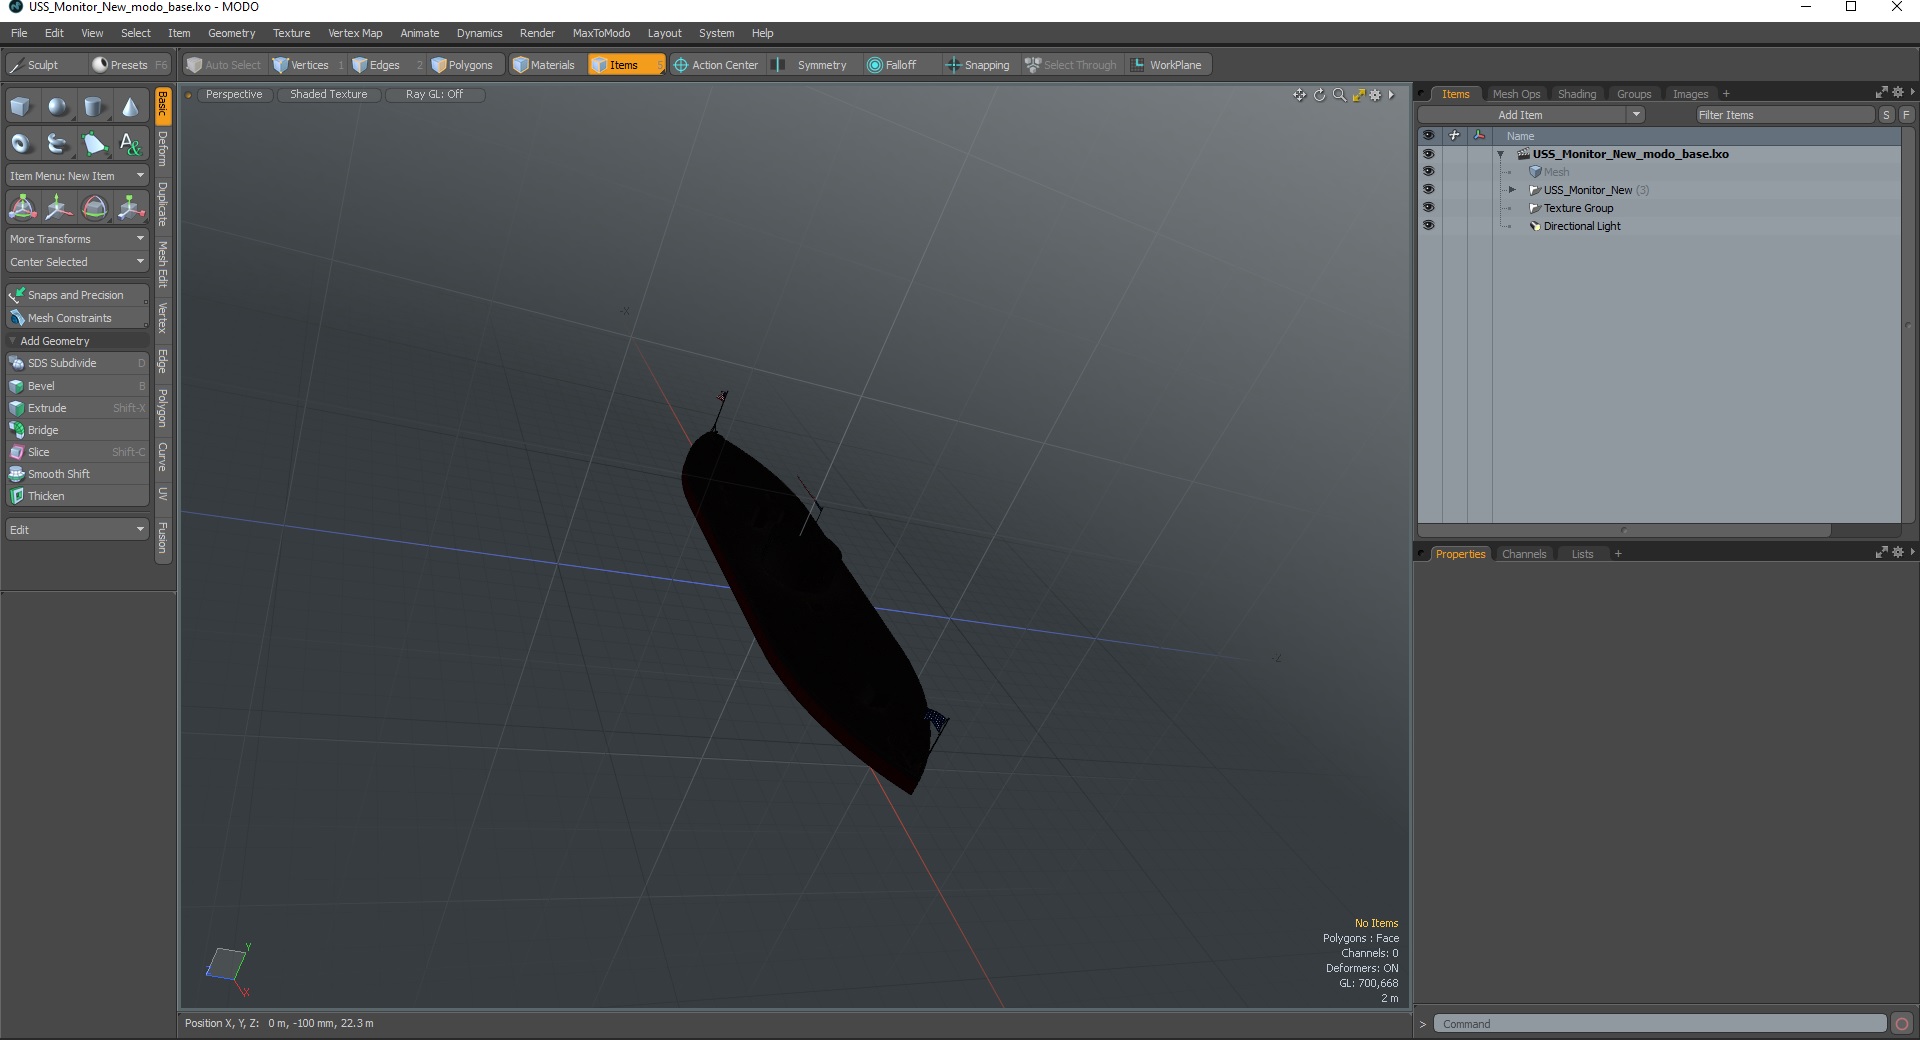The image size is (1920, 1040).
Task: Click the scene clapperboard icon
Action: click(1523, 154)
